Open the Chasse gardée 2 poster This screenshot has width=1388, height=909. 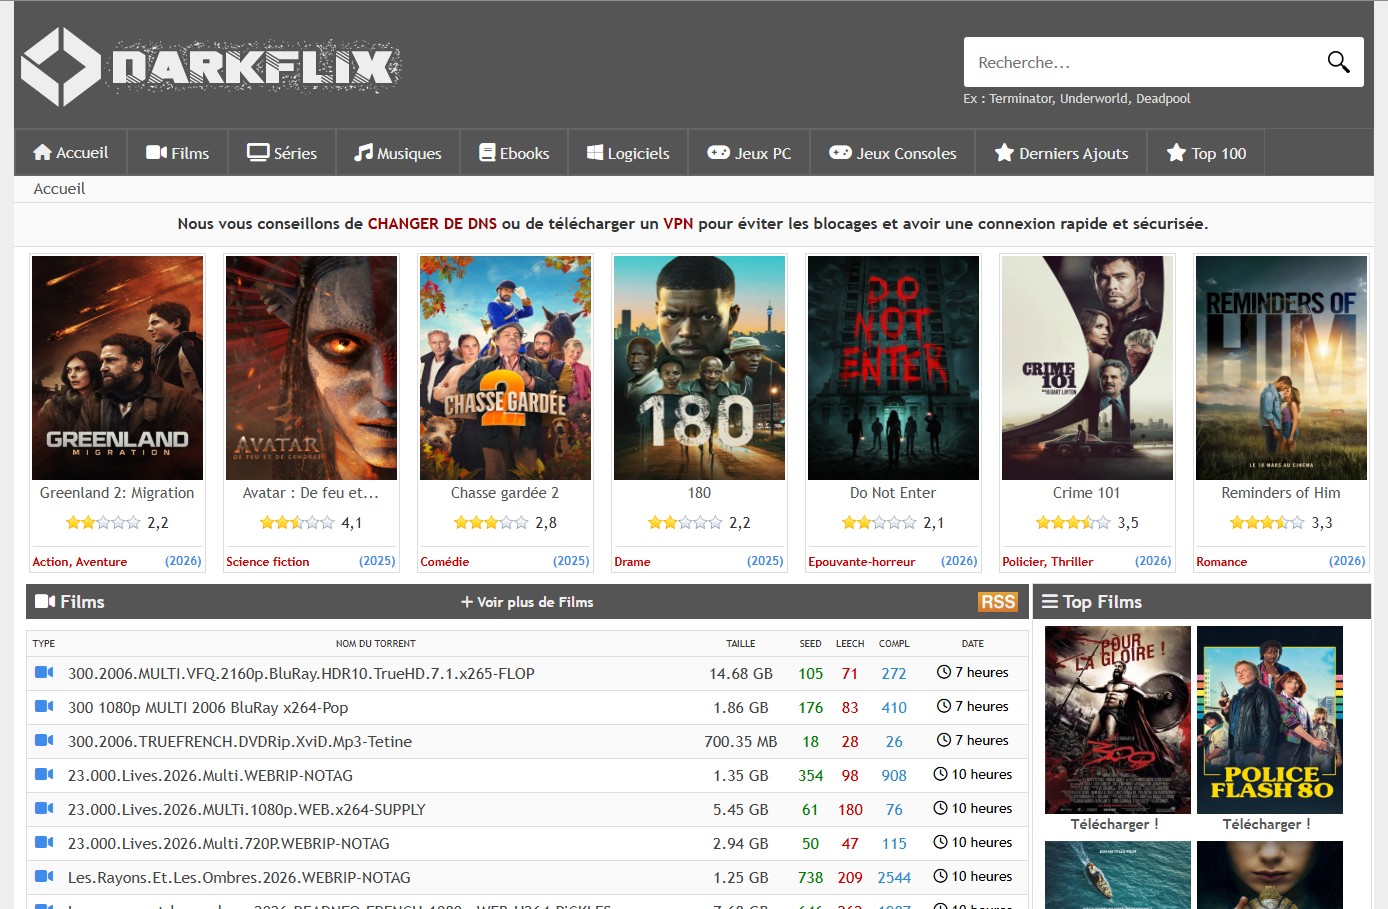click(505, 368)
